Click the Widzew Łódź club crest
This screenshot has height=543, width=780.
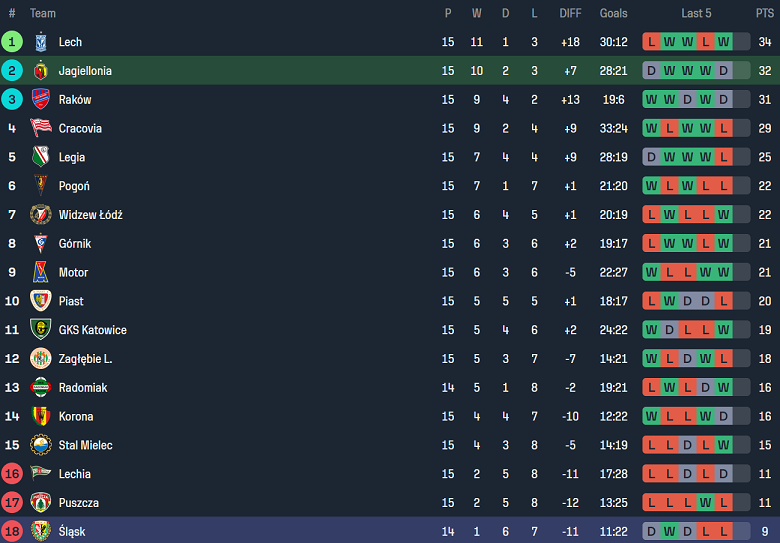[x=41, y=215]
